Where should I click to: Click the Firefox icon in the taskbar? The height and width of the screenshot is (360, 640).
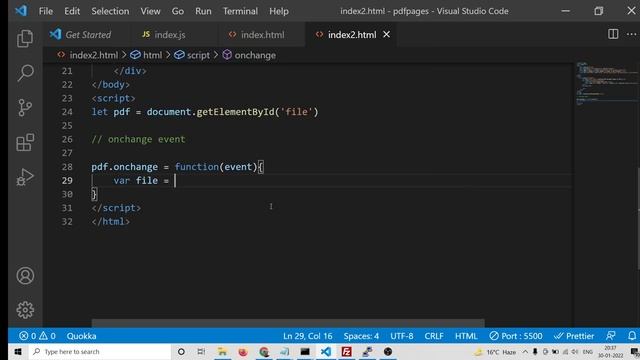pyautogui.click(x=243, y=351)
